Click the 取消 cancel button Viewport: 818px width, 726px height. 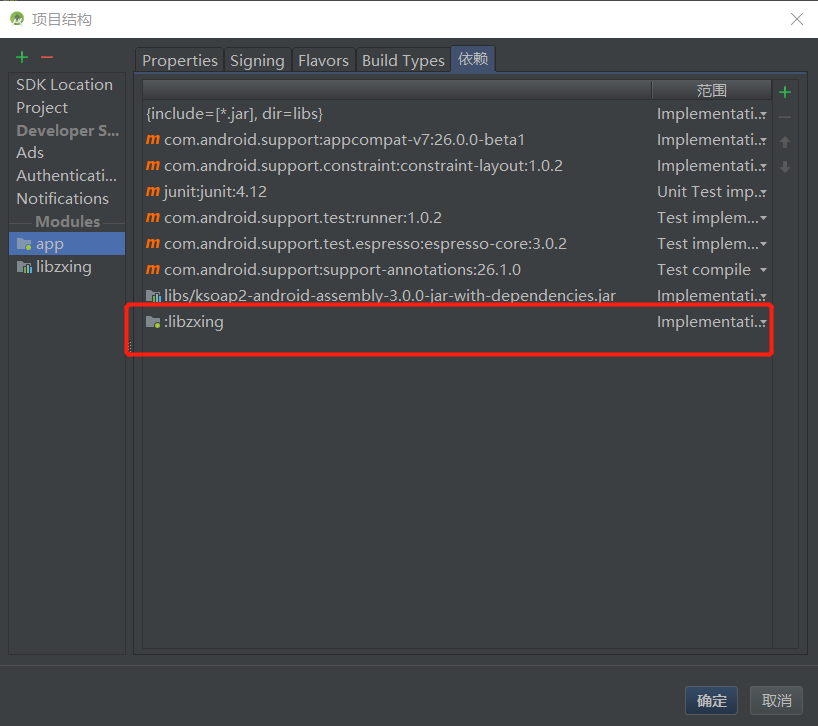[x=776, y=700]
